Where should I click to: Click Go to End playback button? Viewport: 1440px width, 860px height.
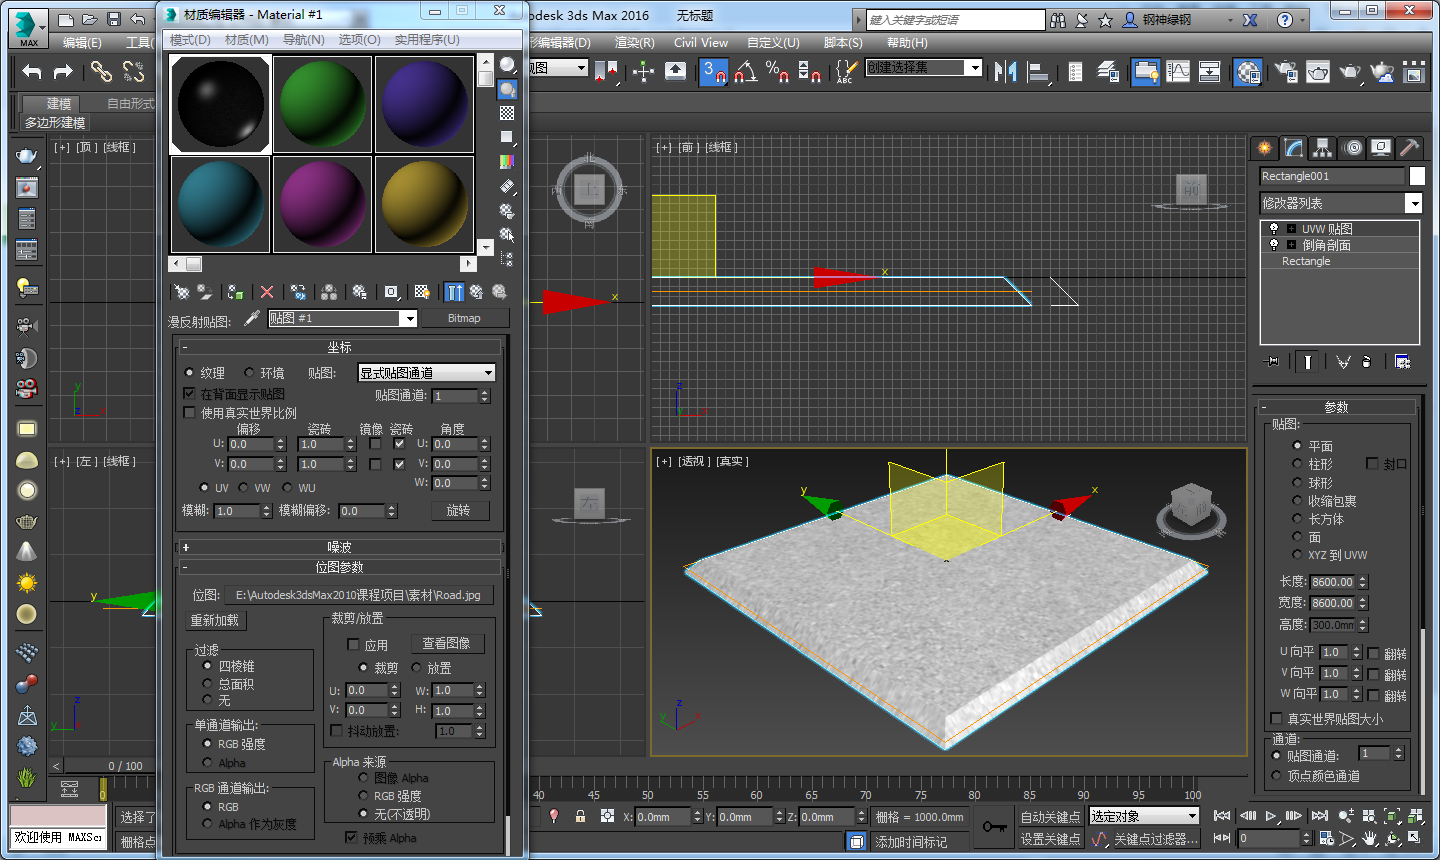(1319, 816)
